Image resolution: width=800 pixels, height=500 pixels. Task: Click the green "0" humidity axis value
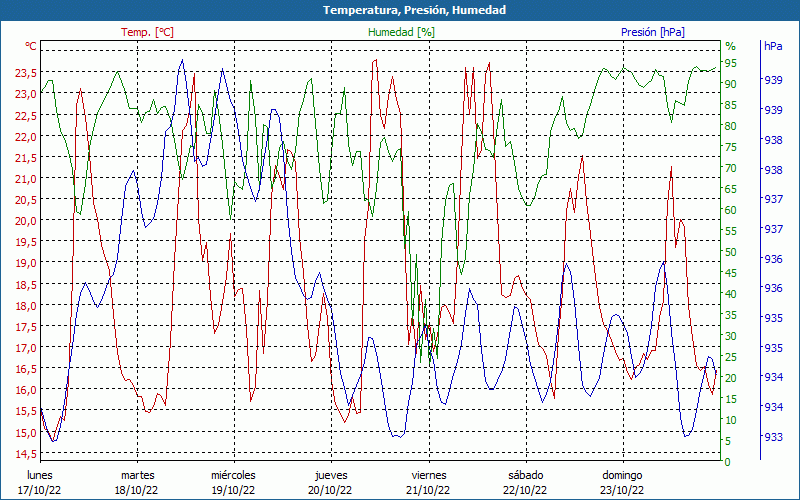[x=728, y=462]
